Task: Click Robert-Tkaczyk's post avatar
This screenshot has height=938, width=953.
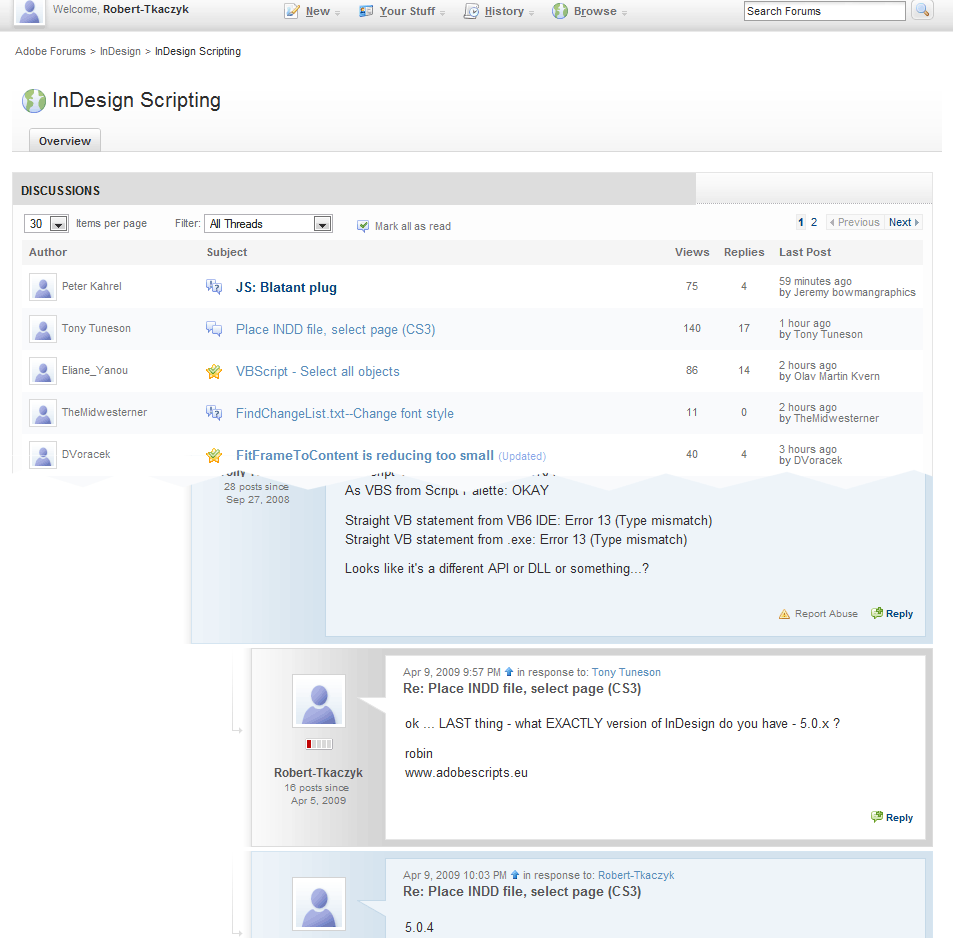Action: (319, 701)
